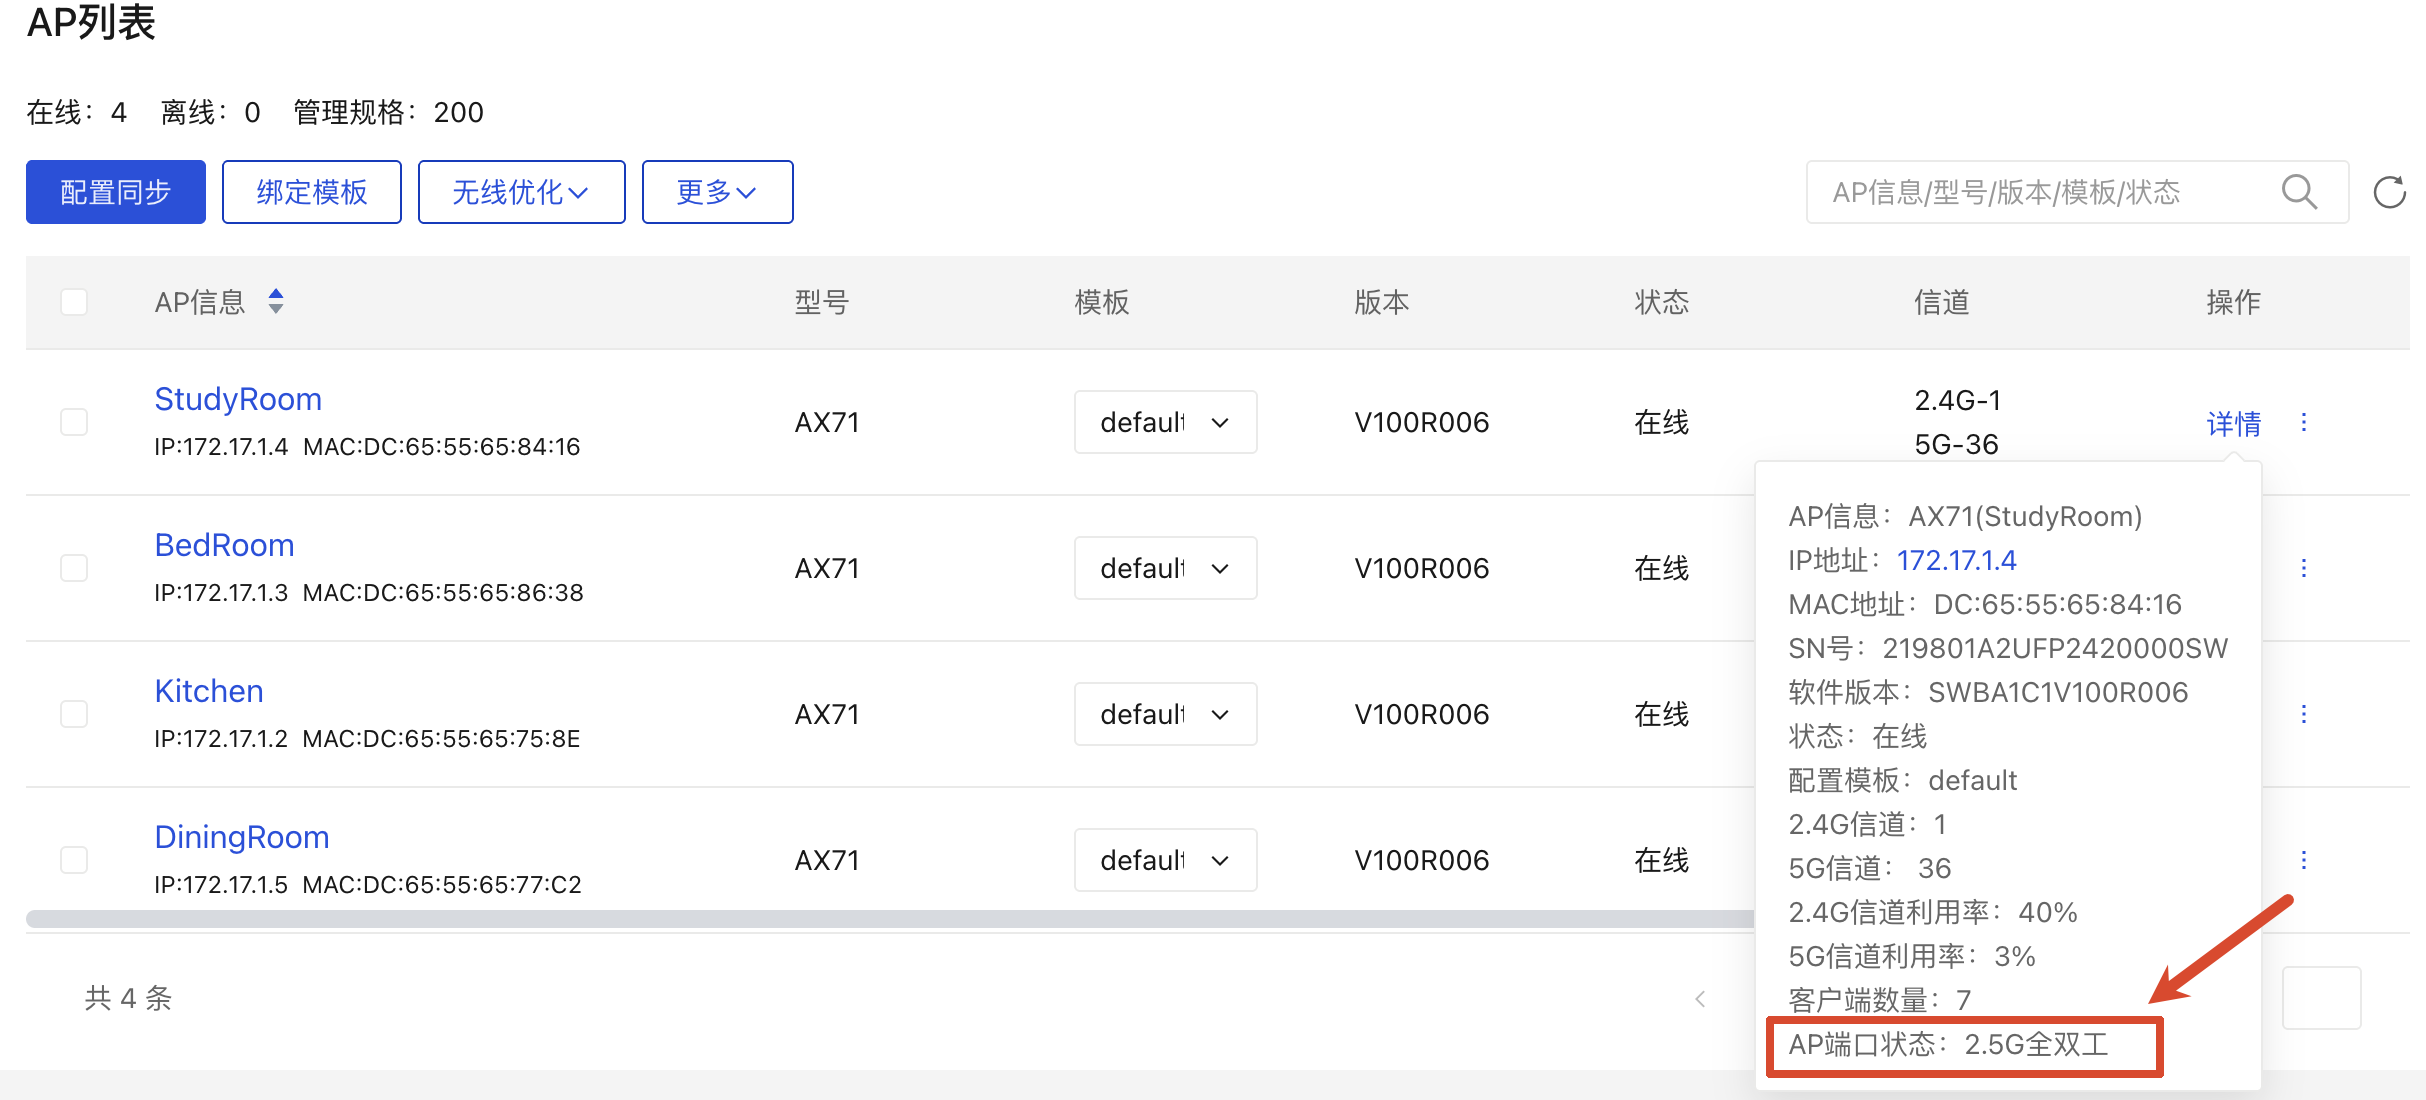Open more actions for BedRoom row
Viewport: 2426px width, 1100px height.
2304,568
